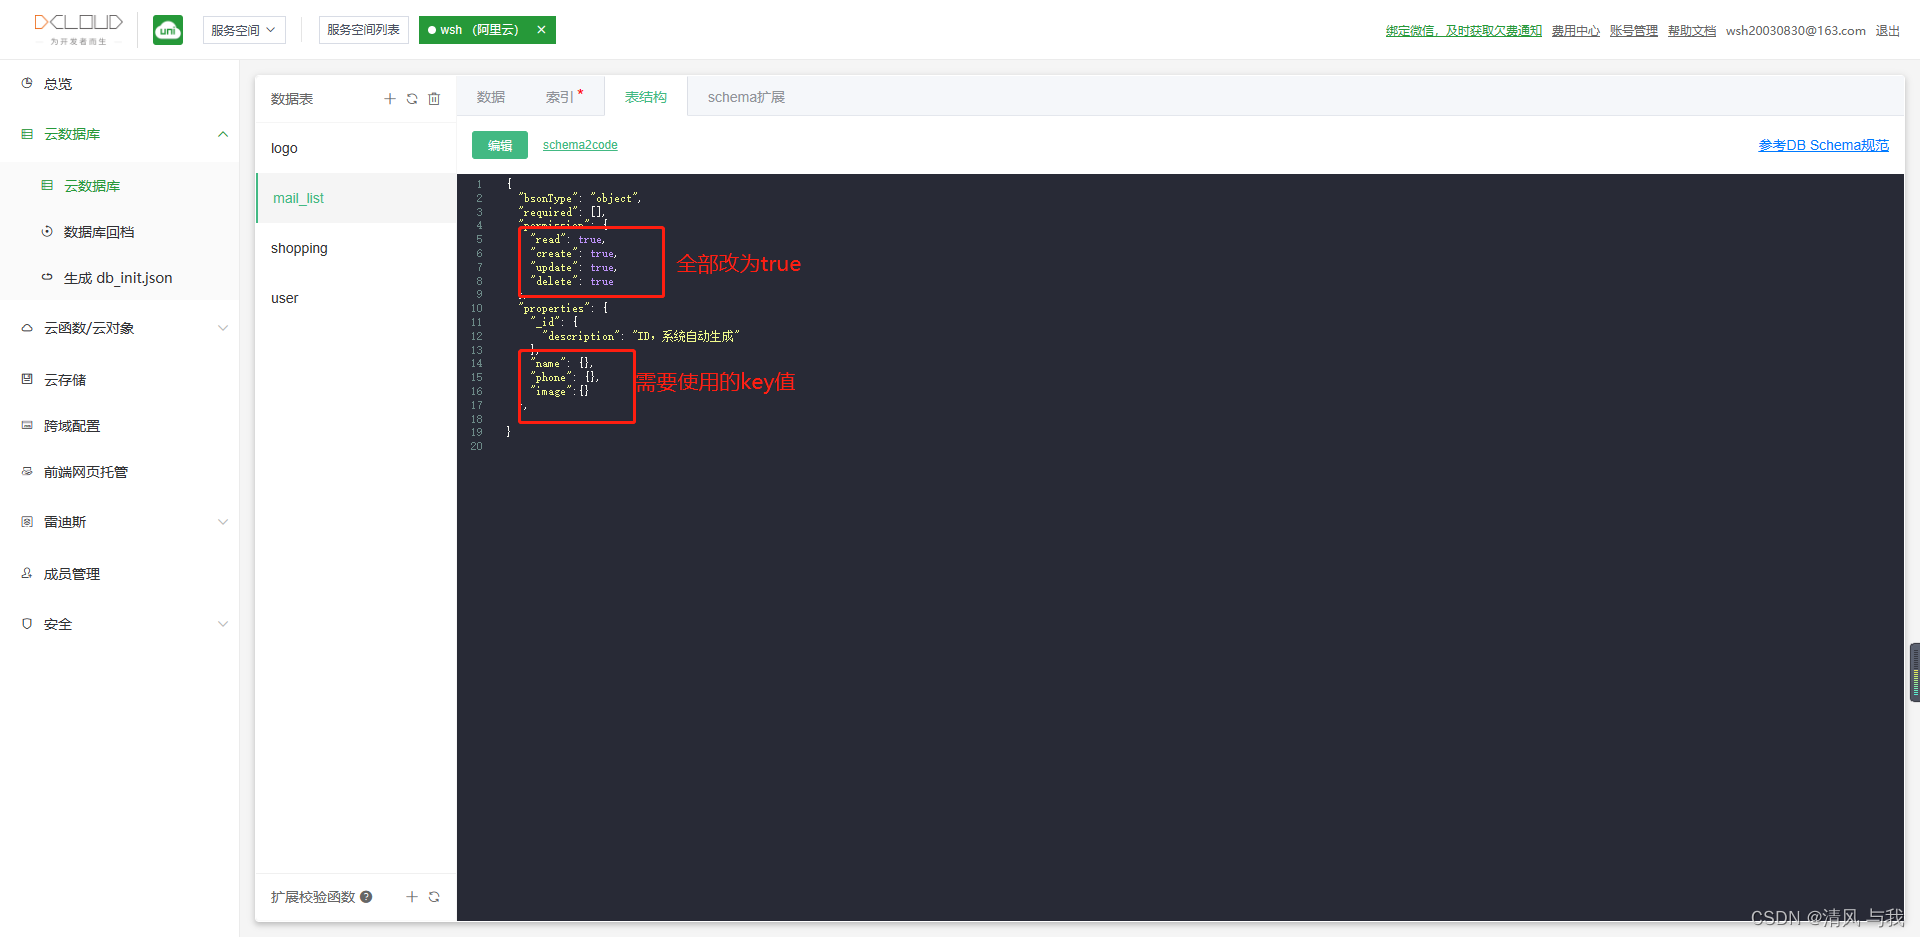This screenshot has height=937, width=1920.
Task: Click the DCloud logo
Action: [78, 29]
